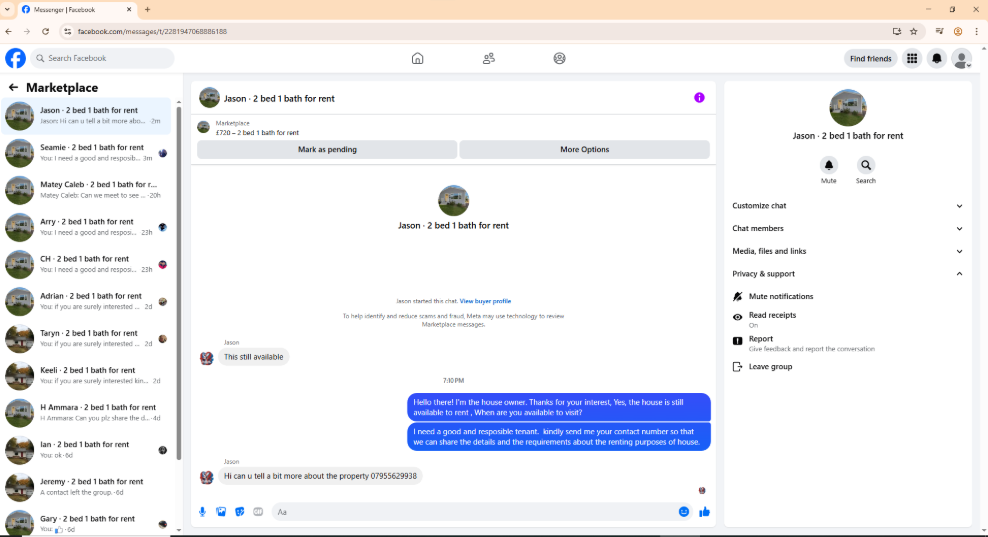This screenshot has height=537, width=988.
Task: Open the Ian conversation in chat list
Action: point(86,450)
